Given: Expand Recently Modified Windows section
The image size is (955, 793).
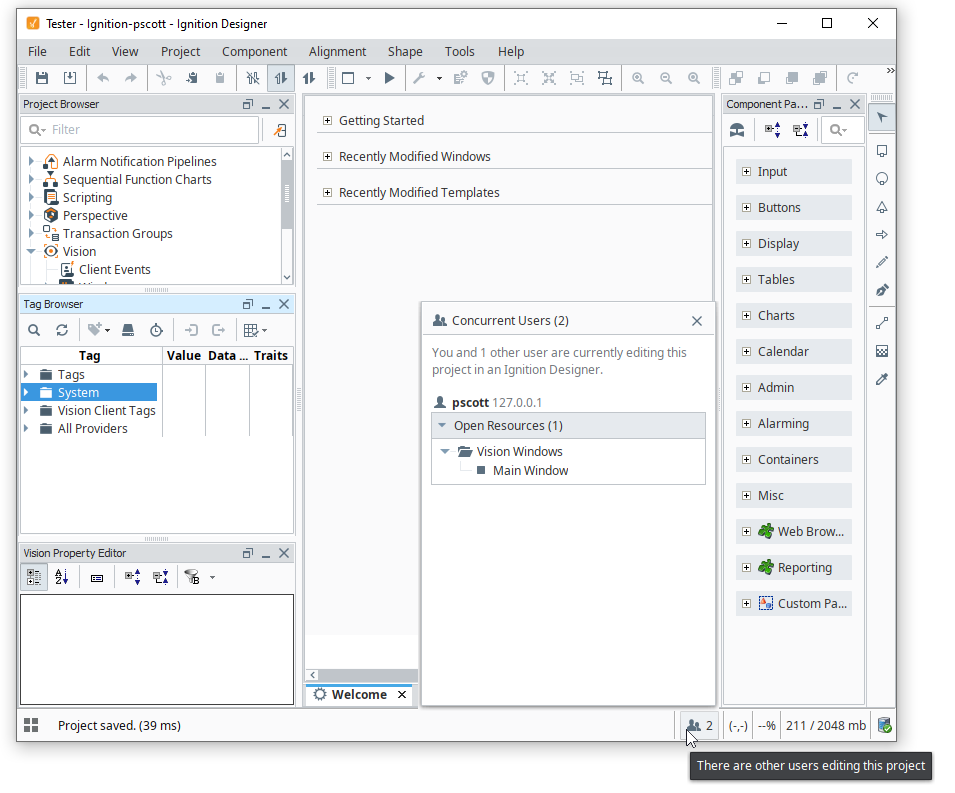Looking at the screenshot, I should click(328, 157).
